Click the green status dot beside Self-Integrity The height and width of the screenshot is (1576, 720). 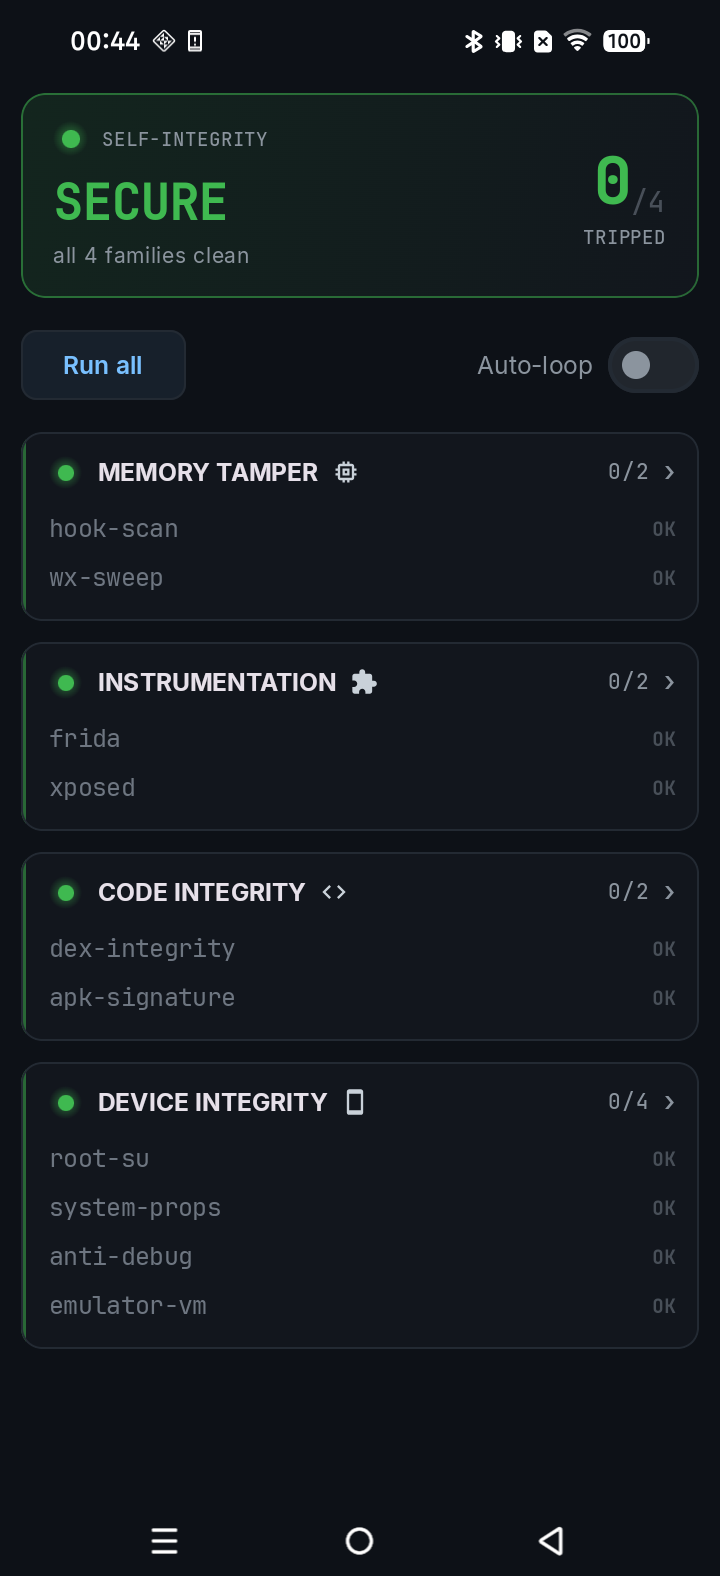pyautogui.click(x=71, y=139)
